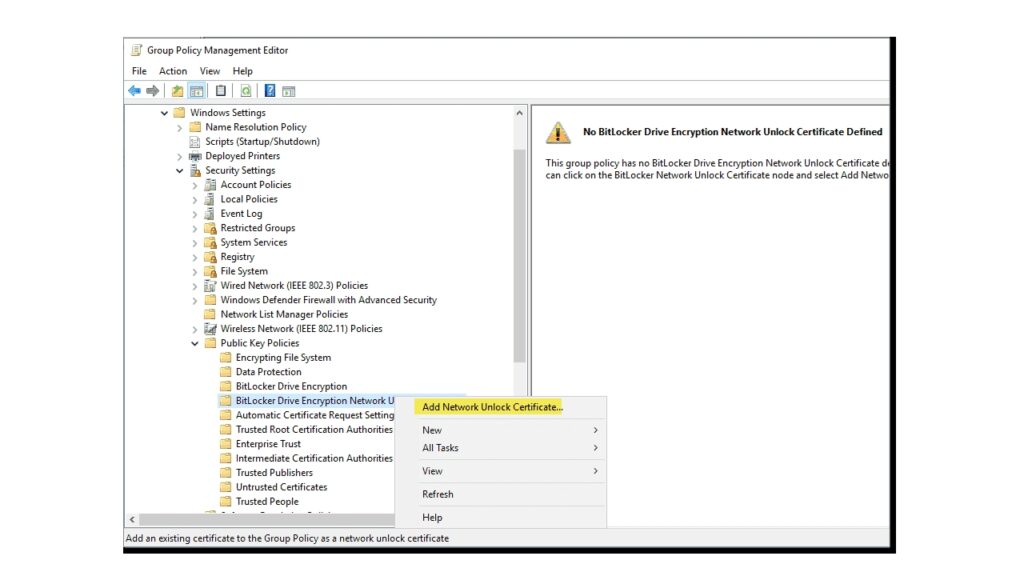The height and width of the screenshot is (576, 1024).
Task: Click the Forward navigation arrow
Action: coord(153,90)
